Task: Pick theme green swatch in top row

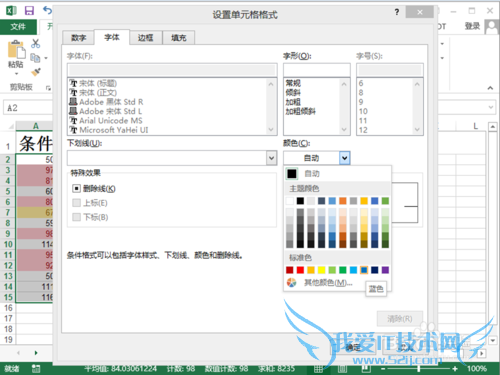Action: click(x=385, y=201)
